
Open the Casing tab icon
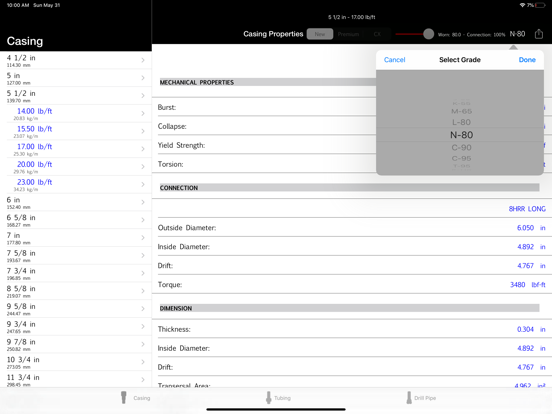124,397
